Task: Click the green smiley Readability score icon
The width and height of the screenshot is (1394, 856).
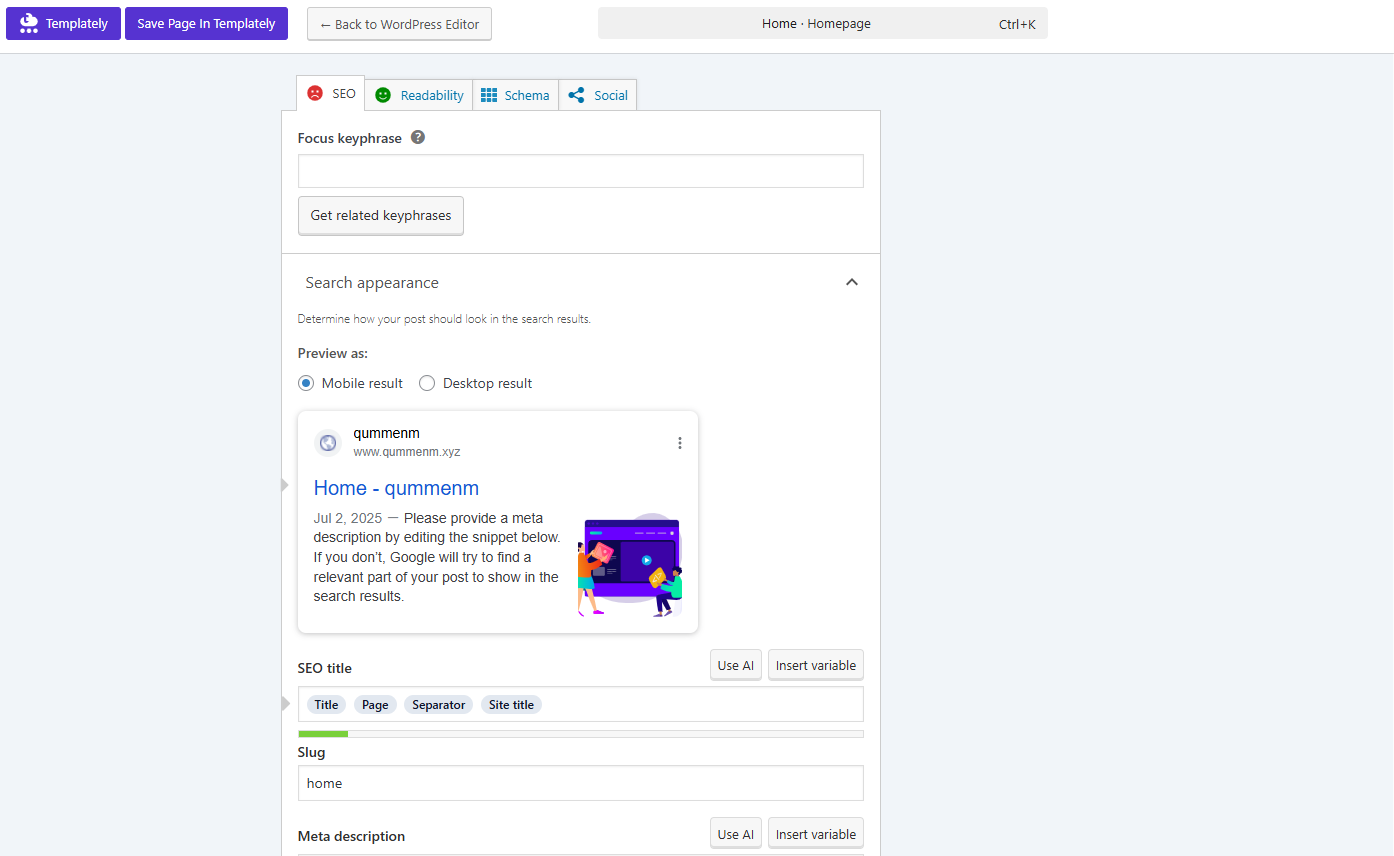Action: coord(383,94)
